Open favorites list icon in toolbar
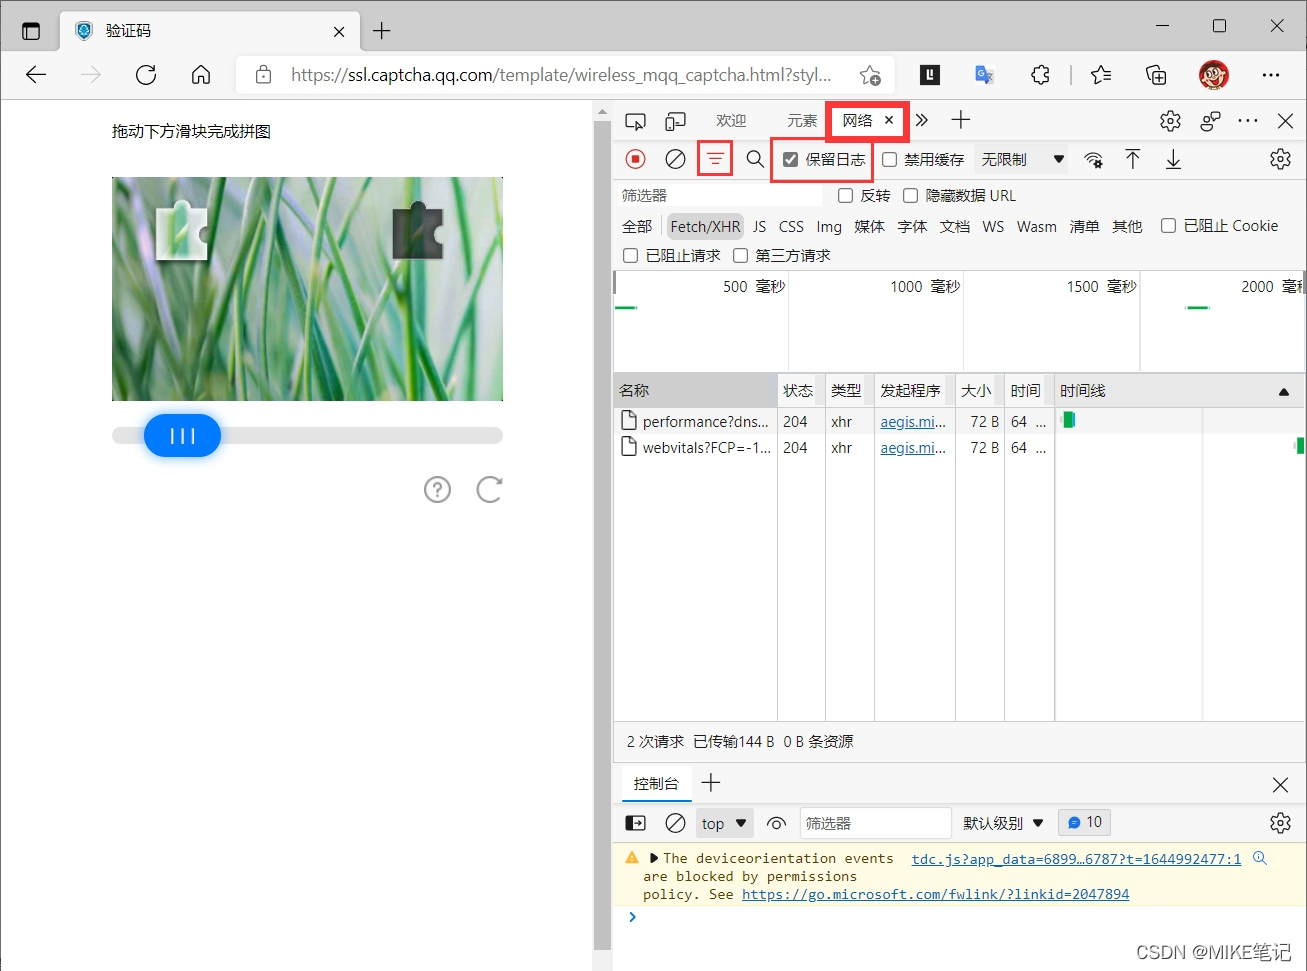Viewport: 1307px width, 971px height. [x=1101, y=75]
